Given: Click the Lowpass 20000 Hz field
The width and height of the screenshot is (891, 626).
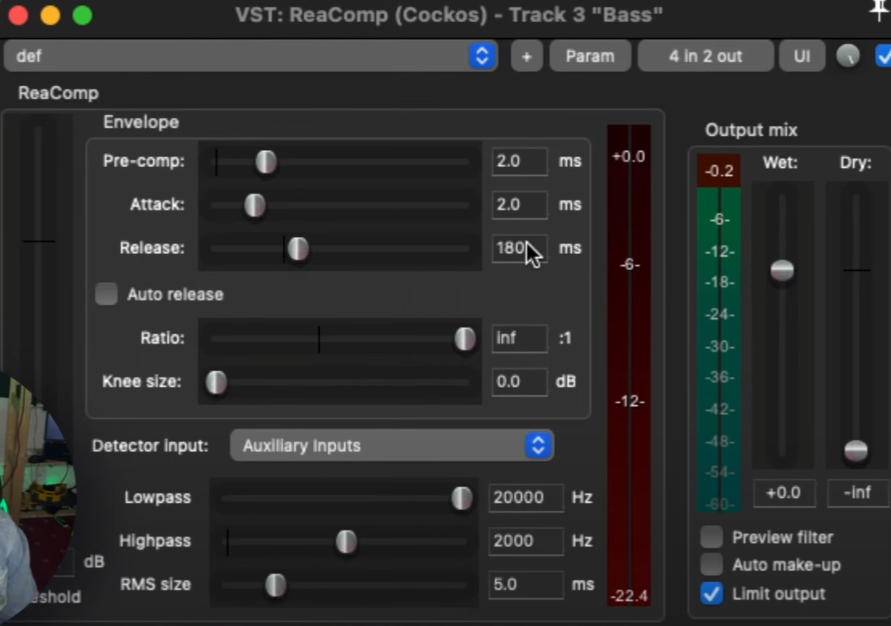Looking at the screenshot, I should click(x=526, y=498).
